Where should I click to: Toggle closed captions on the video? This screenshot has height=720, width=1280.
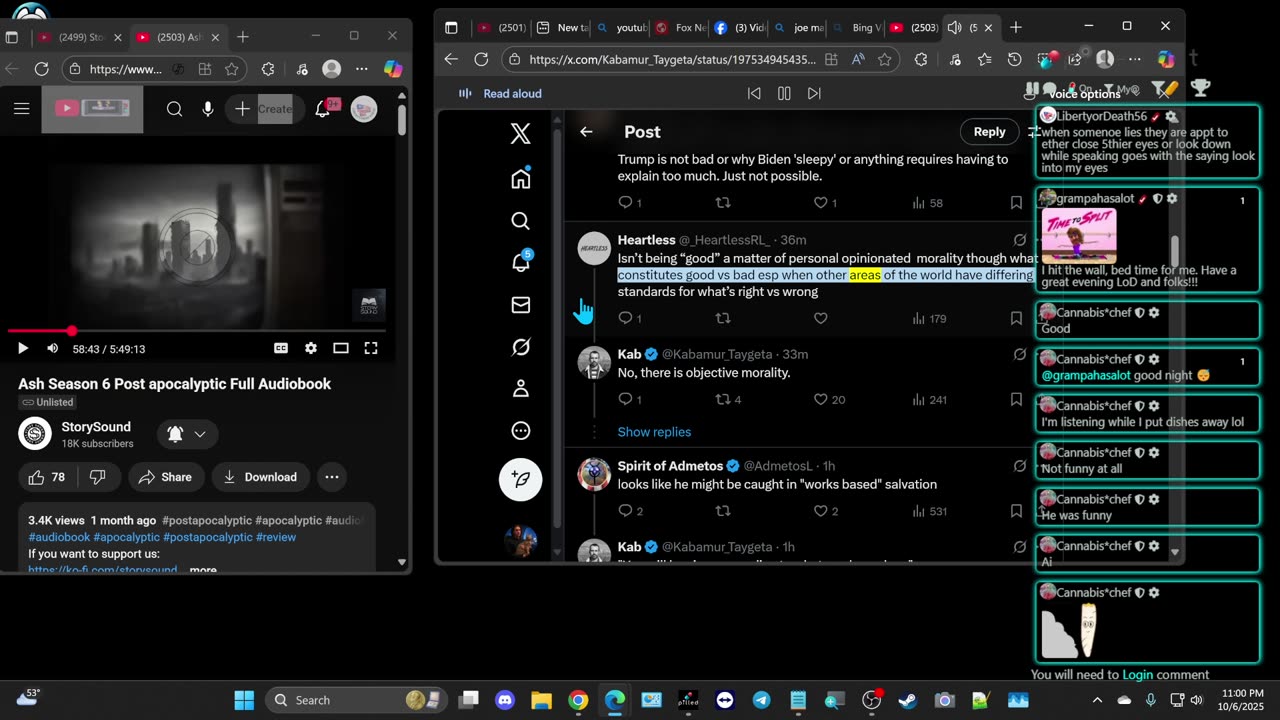click(x=281, y=348)
